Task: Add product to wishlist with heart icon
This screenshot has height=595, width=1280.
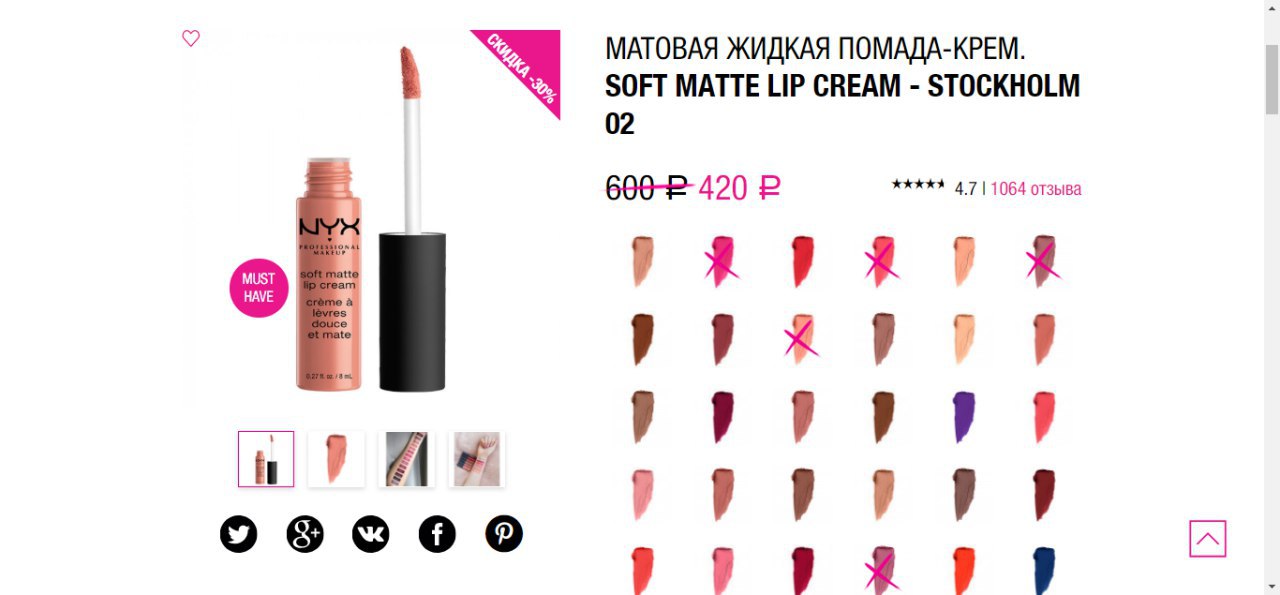Action: tap(191, 38)
